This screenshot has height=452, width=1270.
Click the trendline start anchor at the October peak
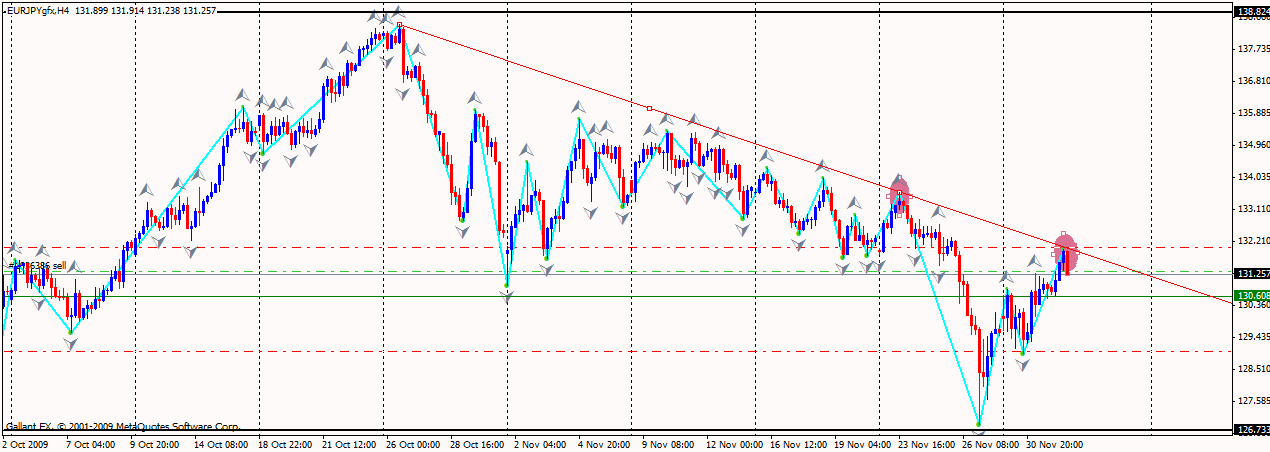tap(399, 25)
